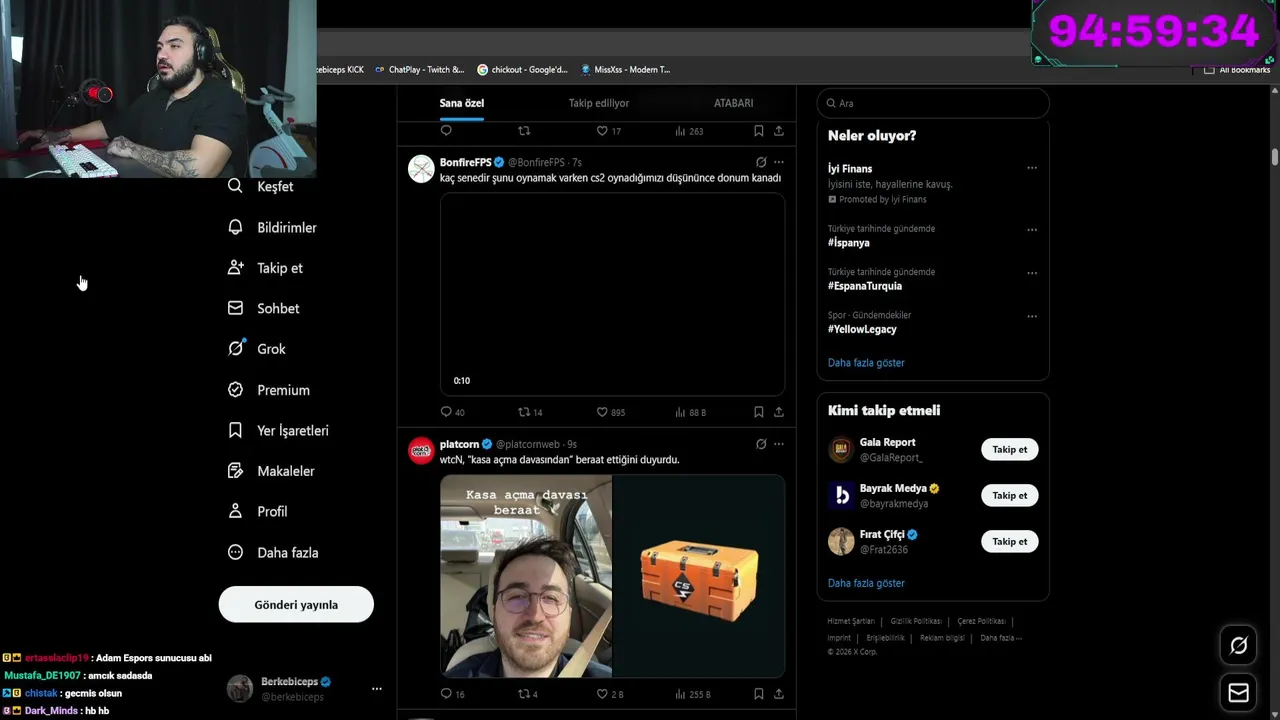1280x720 pixels.
Task: Open Gizlilik Politikası footer link
Action: 916,621
